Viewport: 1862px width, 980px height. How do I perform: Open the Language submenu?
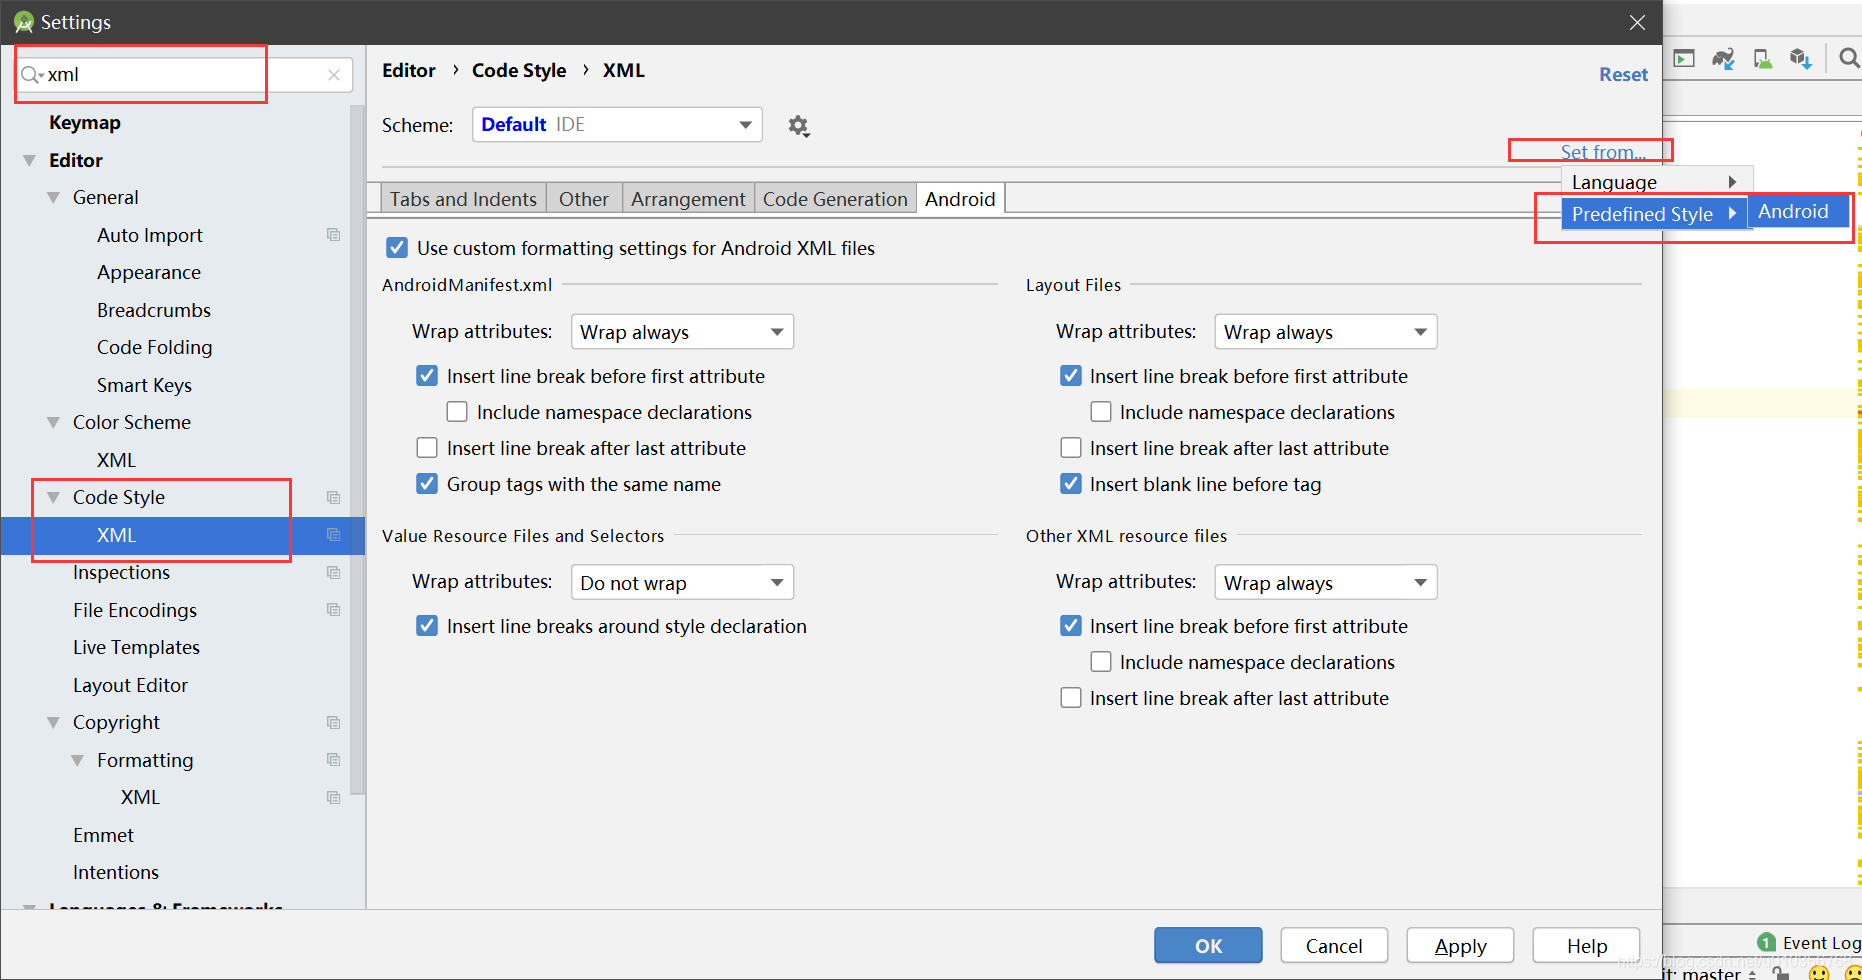[1656, 182]
